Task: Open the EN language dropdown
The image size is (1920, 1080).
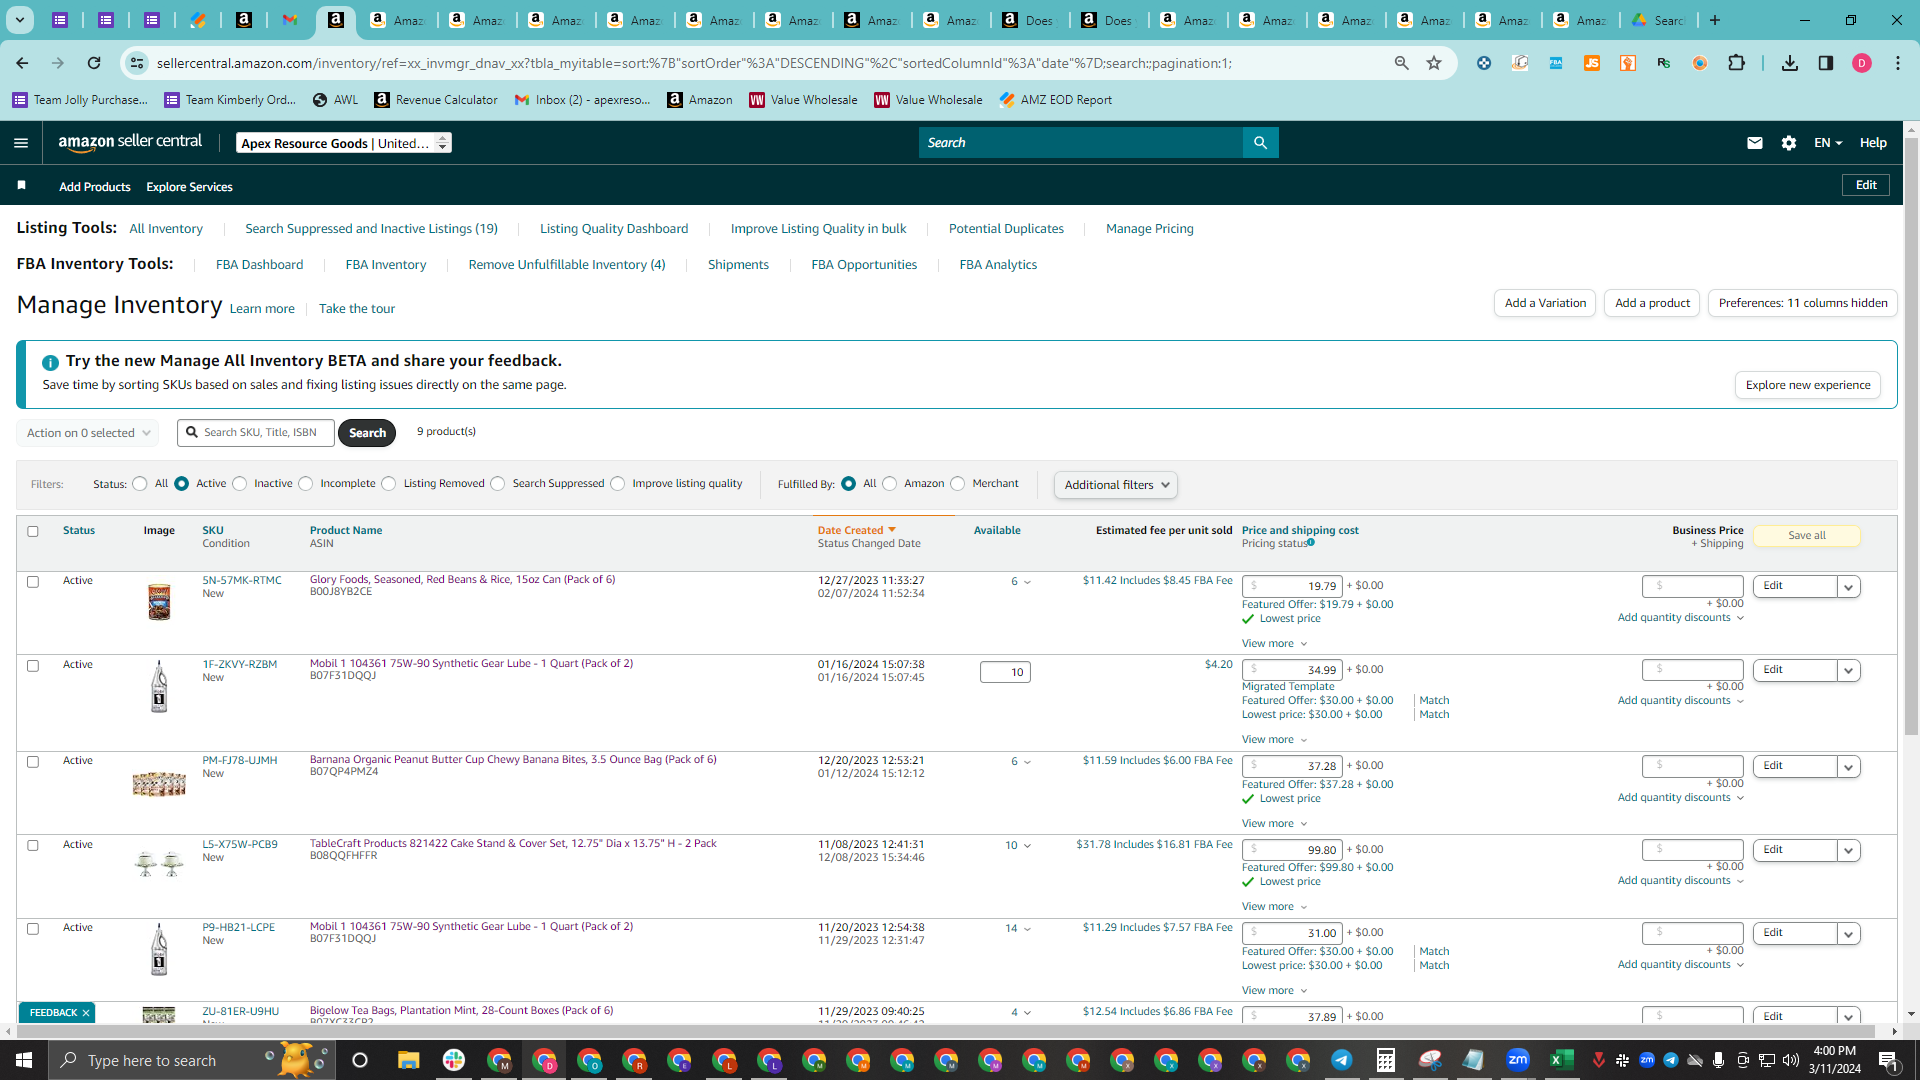Action: coord(1828,143)
